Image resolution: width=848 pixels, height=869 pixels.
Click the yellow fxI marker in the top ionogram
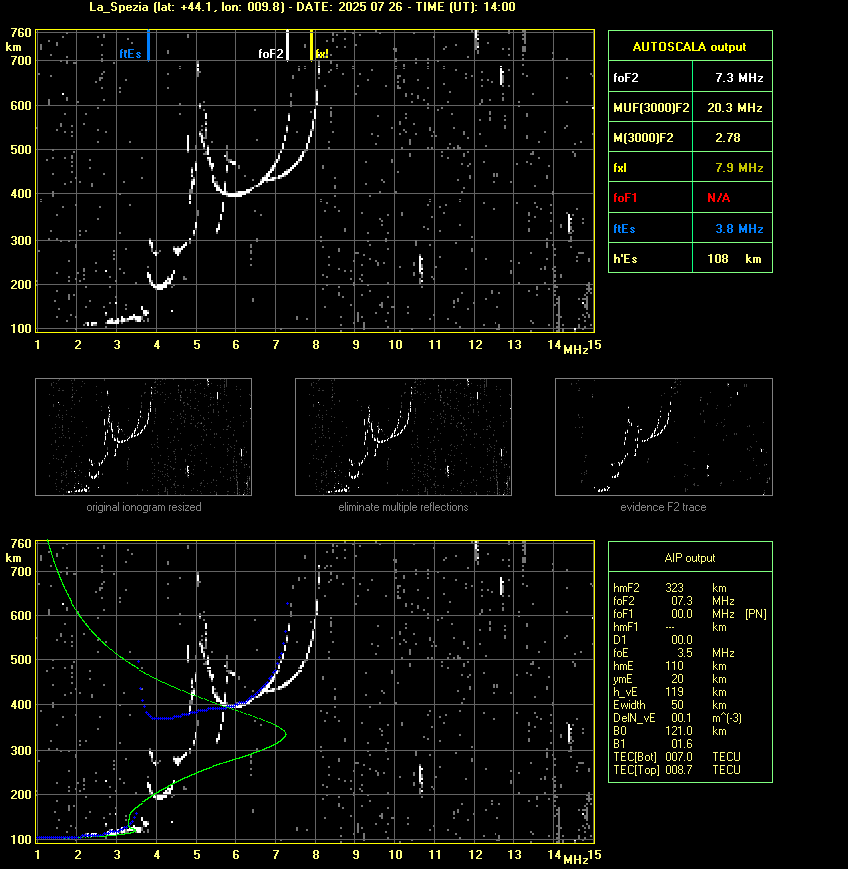[x=311, y=45]
